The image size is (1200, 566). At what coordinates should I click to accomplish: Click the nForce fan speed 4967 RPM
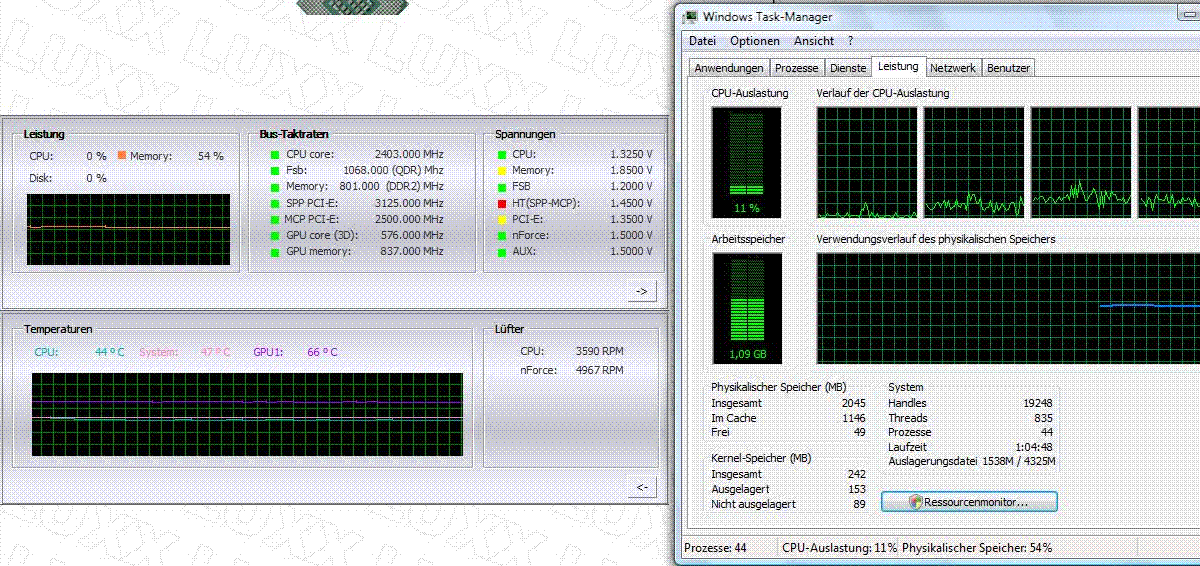coord(599,370)
